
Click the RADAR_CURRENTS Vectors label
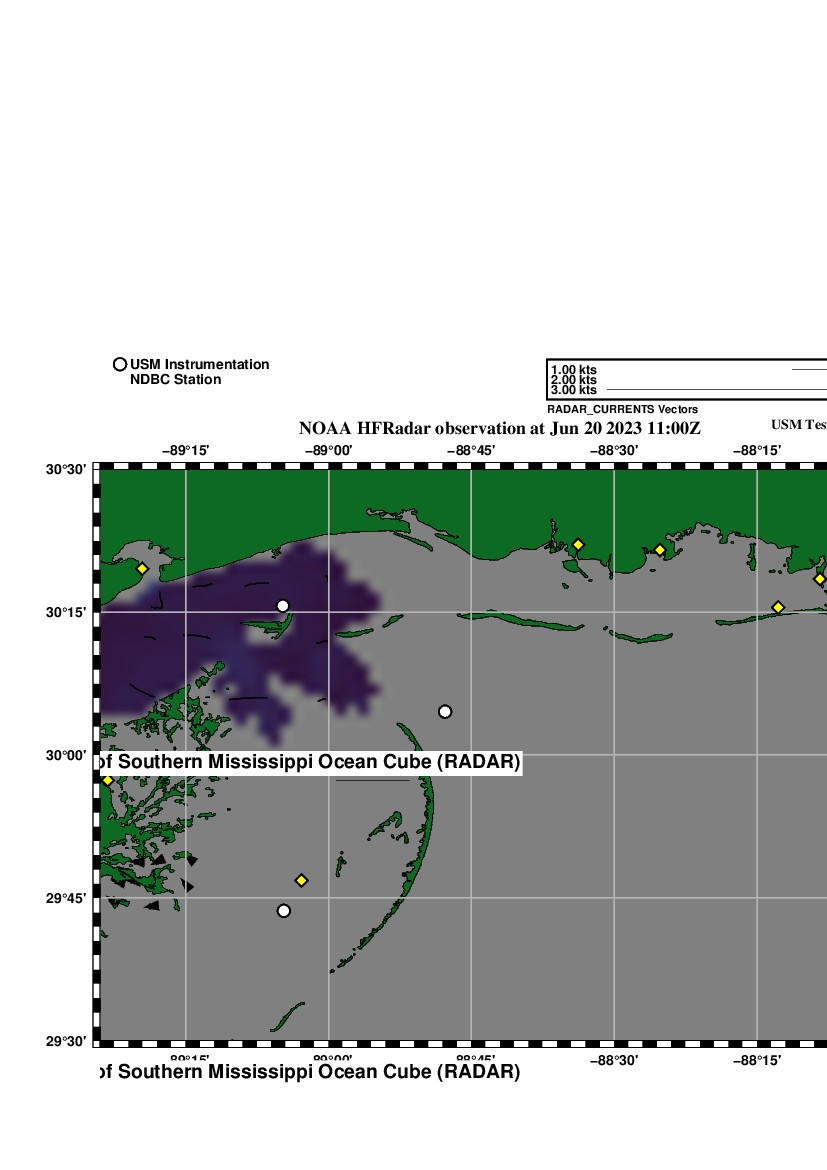[622, 410]
